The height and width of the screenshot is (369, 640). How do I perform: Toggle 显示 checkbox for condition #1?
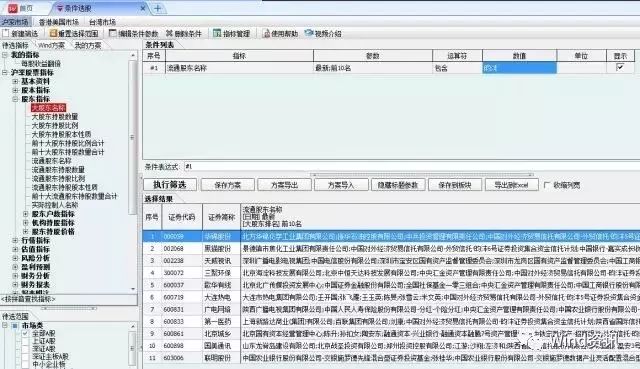[620, 67]
